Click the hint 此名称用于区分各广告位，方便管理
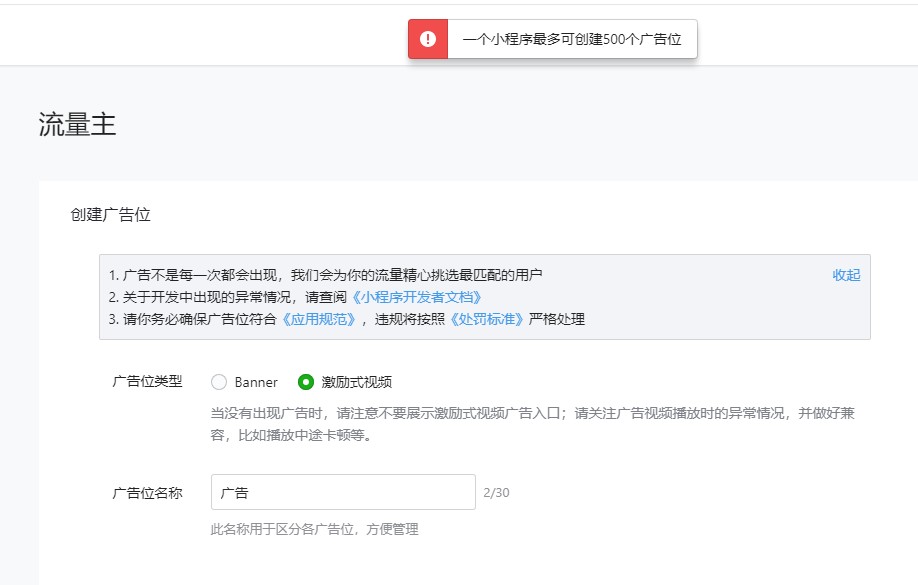The width and height of the screenshot is (918, 585). [x=314, y=529]
